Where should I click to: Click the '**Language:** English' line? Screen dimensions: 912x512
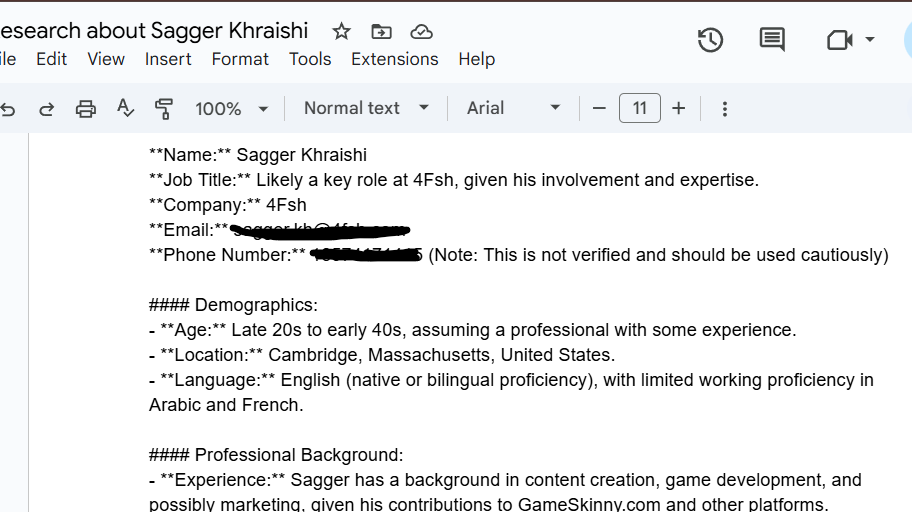tap(511, 381)
